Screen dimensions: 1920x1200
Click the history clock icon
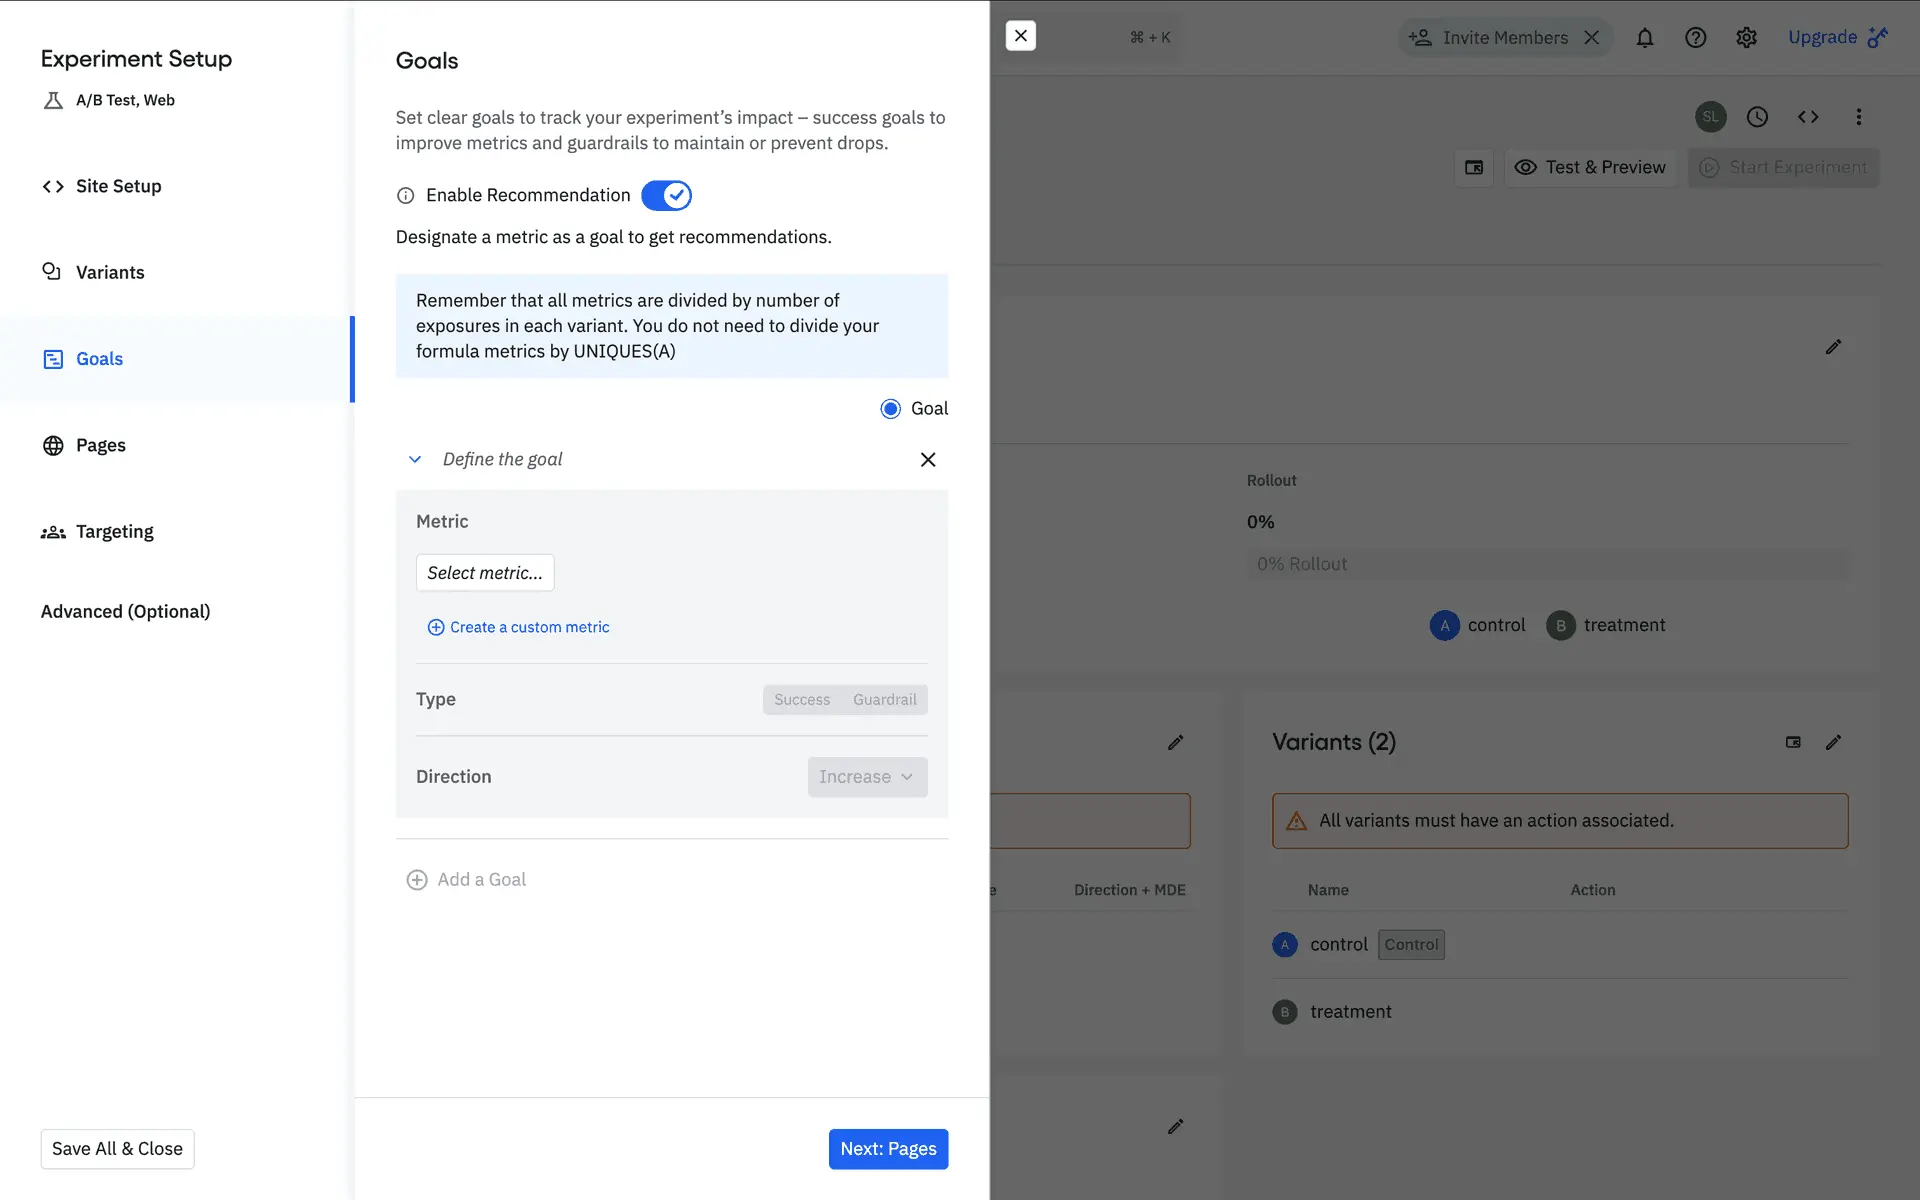pyautogui.click(x=1757, y=117)
